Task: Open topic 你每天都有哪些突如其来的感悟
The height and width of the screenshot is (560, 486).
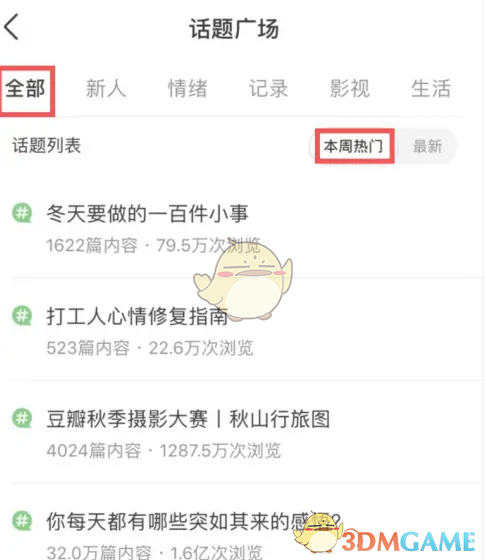Action: (x=194, y=521)
